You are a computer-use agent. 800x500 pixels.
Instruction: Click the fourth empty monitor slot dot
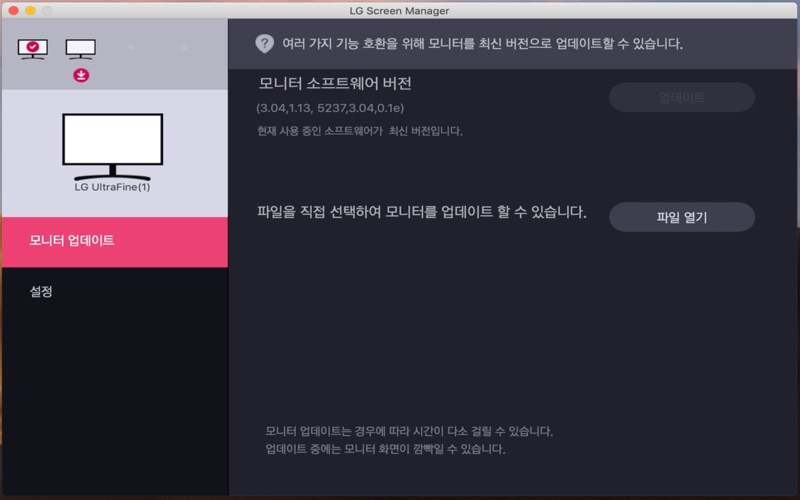click(184, 47)
